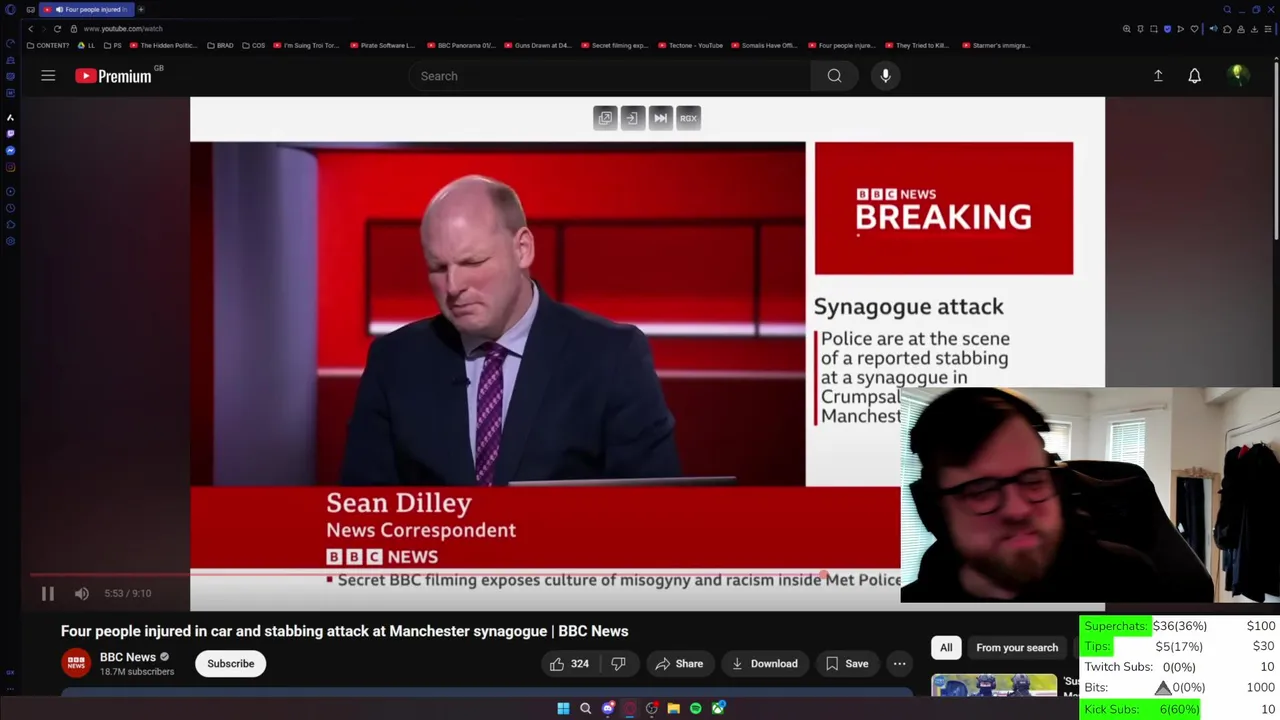The image size is (1280, 720).
Task: Select the From your search chip
Action: pos(1017,648)
